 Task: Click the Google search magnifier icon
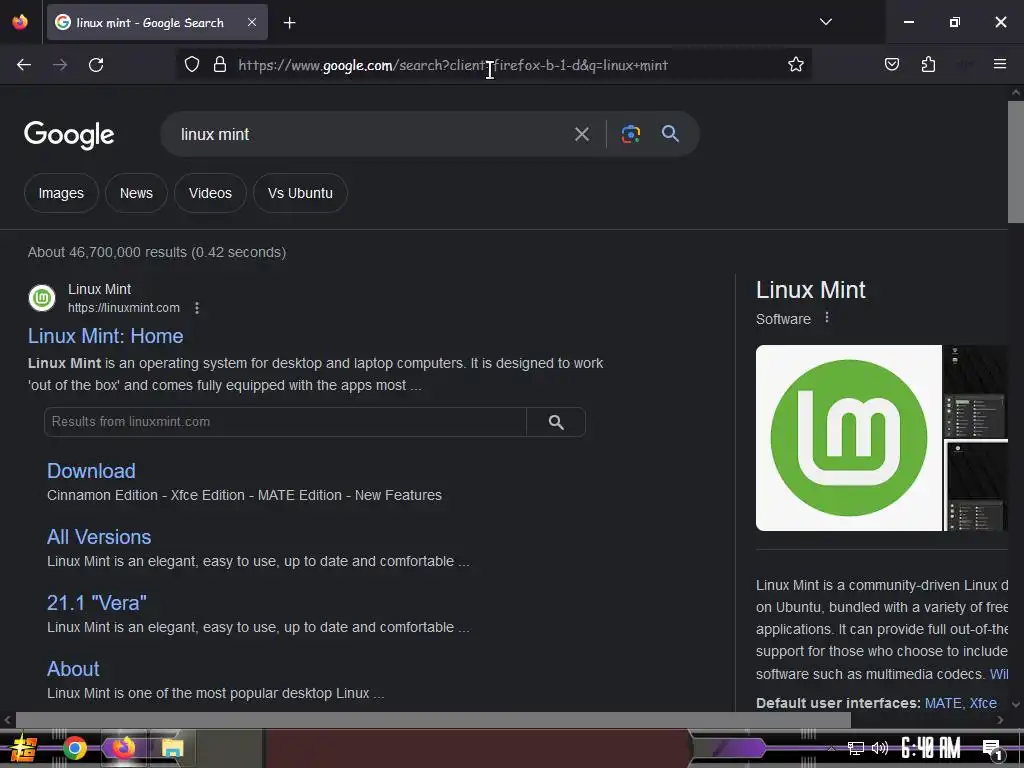tap(670, 134)
